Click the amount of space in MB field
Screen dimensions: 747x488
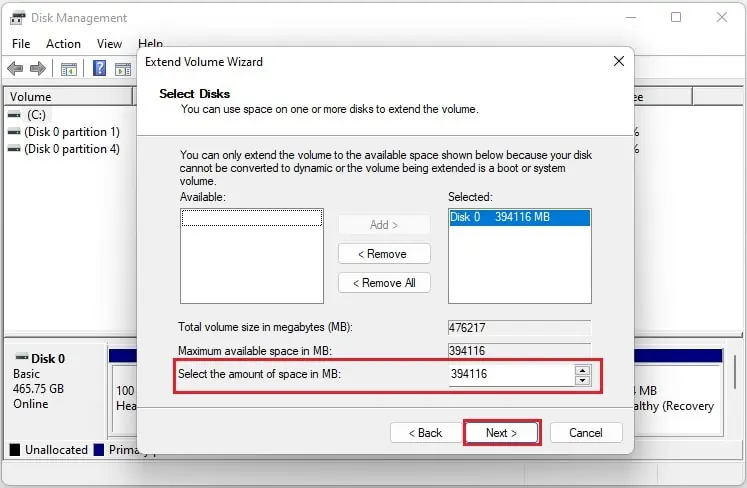[x=510, y=375]
